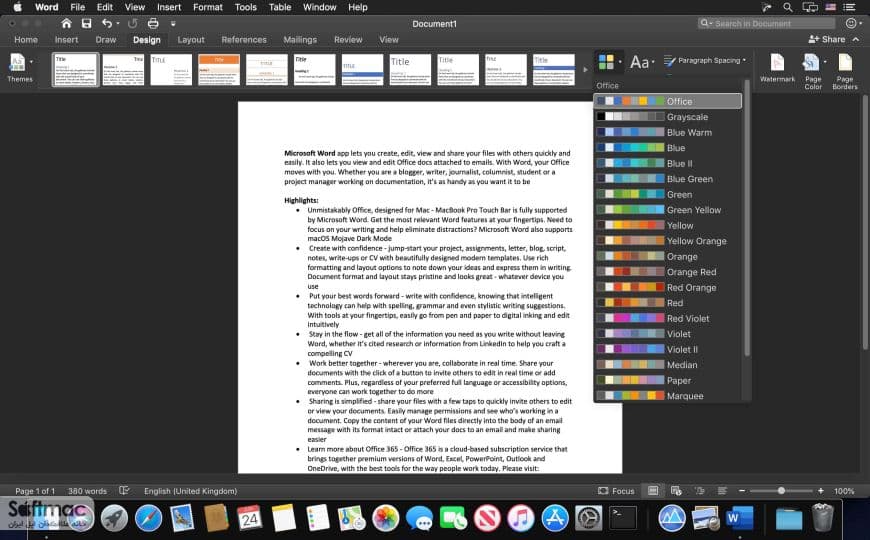Share the document
The width and height of the screenshot is (870, 540).
pyautogui.click(x=827, y=39)
